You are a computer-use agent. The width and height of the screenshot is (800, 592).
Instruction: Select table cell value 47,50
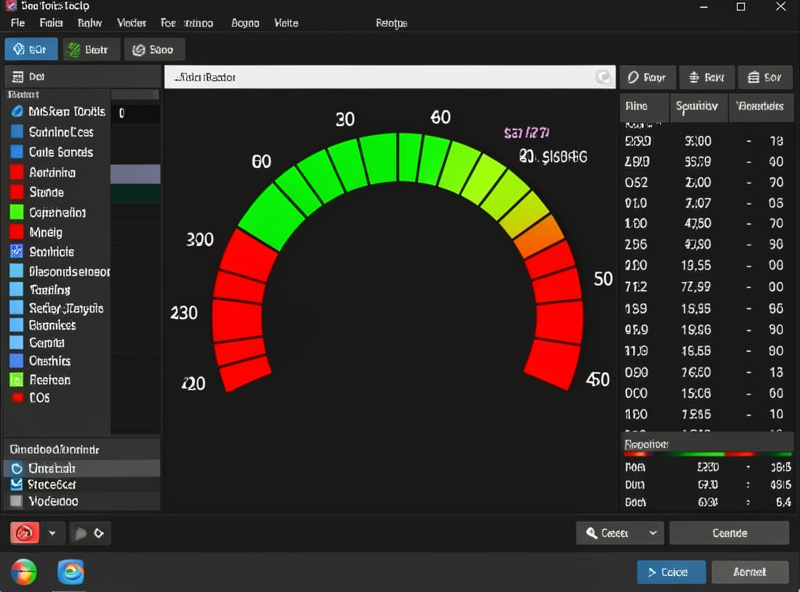(697, 224)
